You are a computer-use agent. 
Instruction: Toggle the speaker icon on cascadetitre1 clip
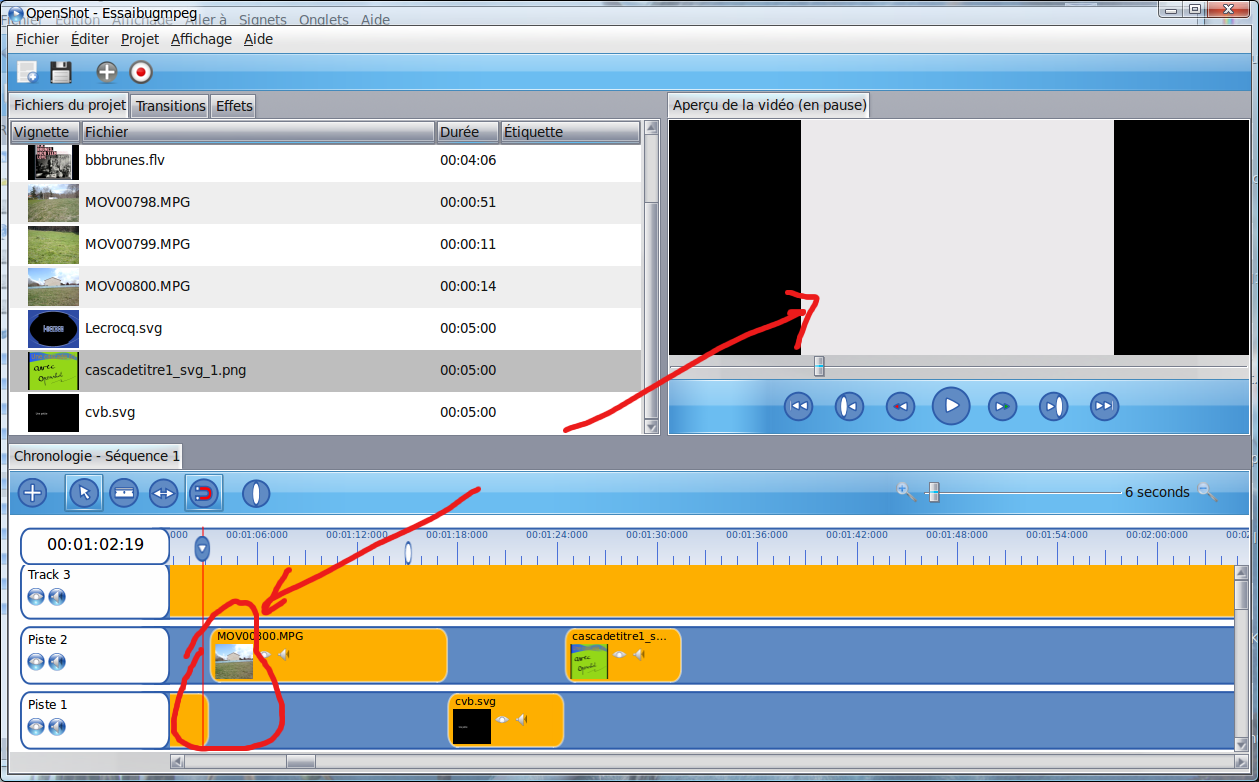coord(638,654)
